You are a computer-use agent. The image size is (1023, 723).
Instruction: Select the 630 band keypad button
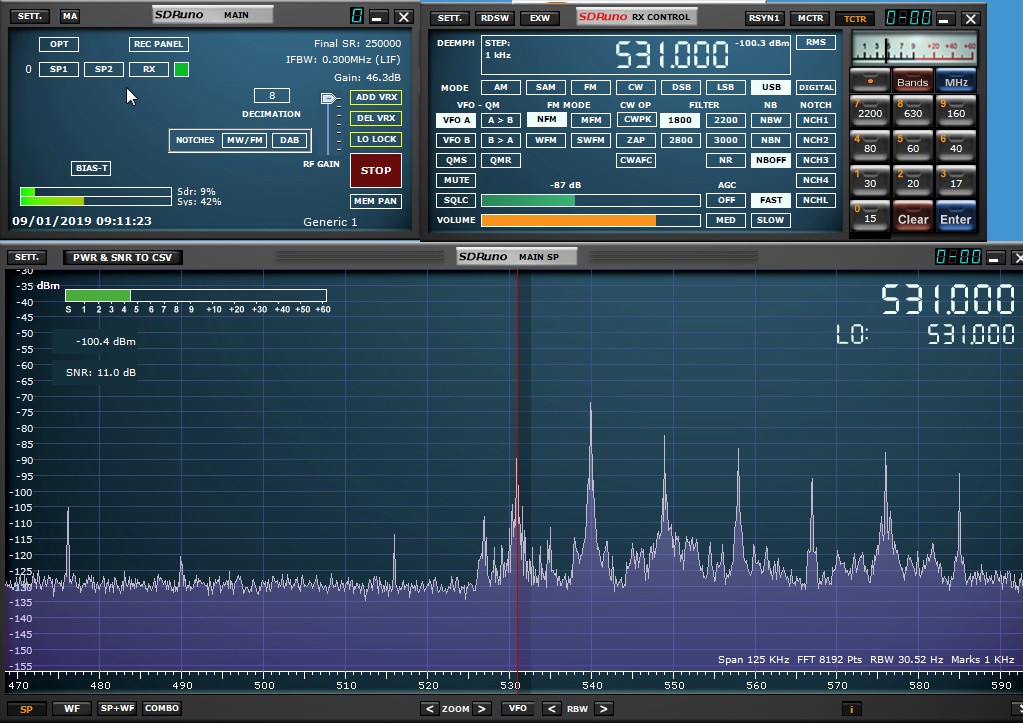pos(913,110)
